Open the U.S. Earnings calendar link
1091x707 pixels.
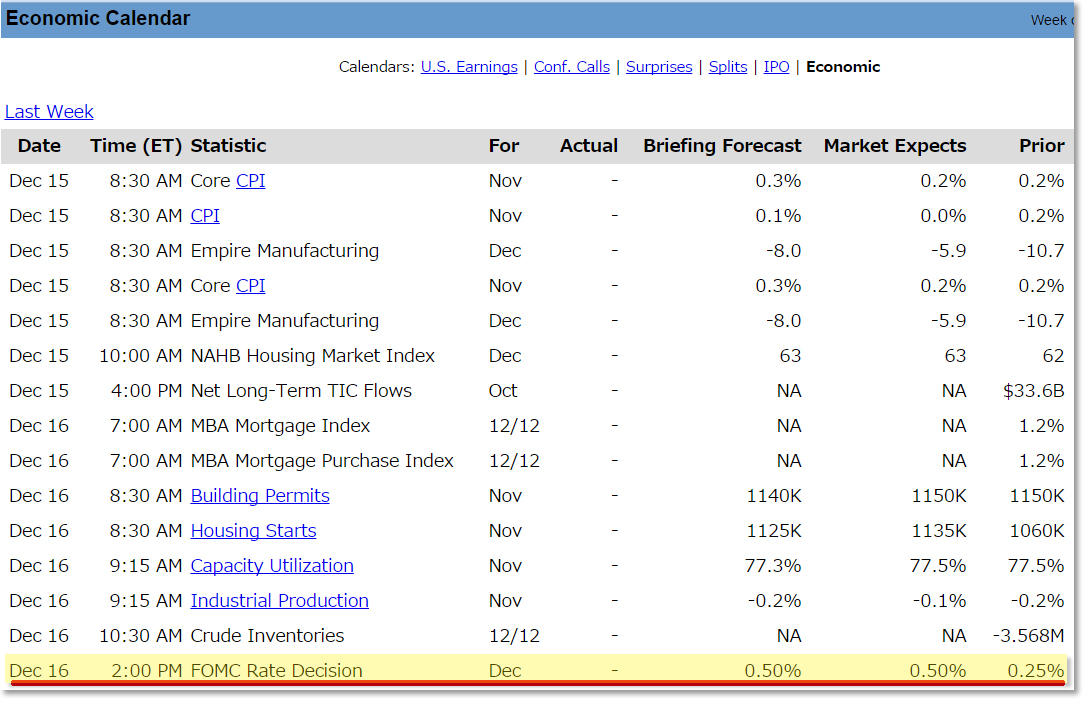(469, 67)
